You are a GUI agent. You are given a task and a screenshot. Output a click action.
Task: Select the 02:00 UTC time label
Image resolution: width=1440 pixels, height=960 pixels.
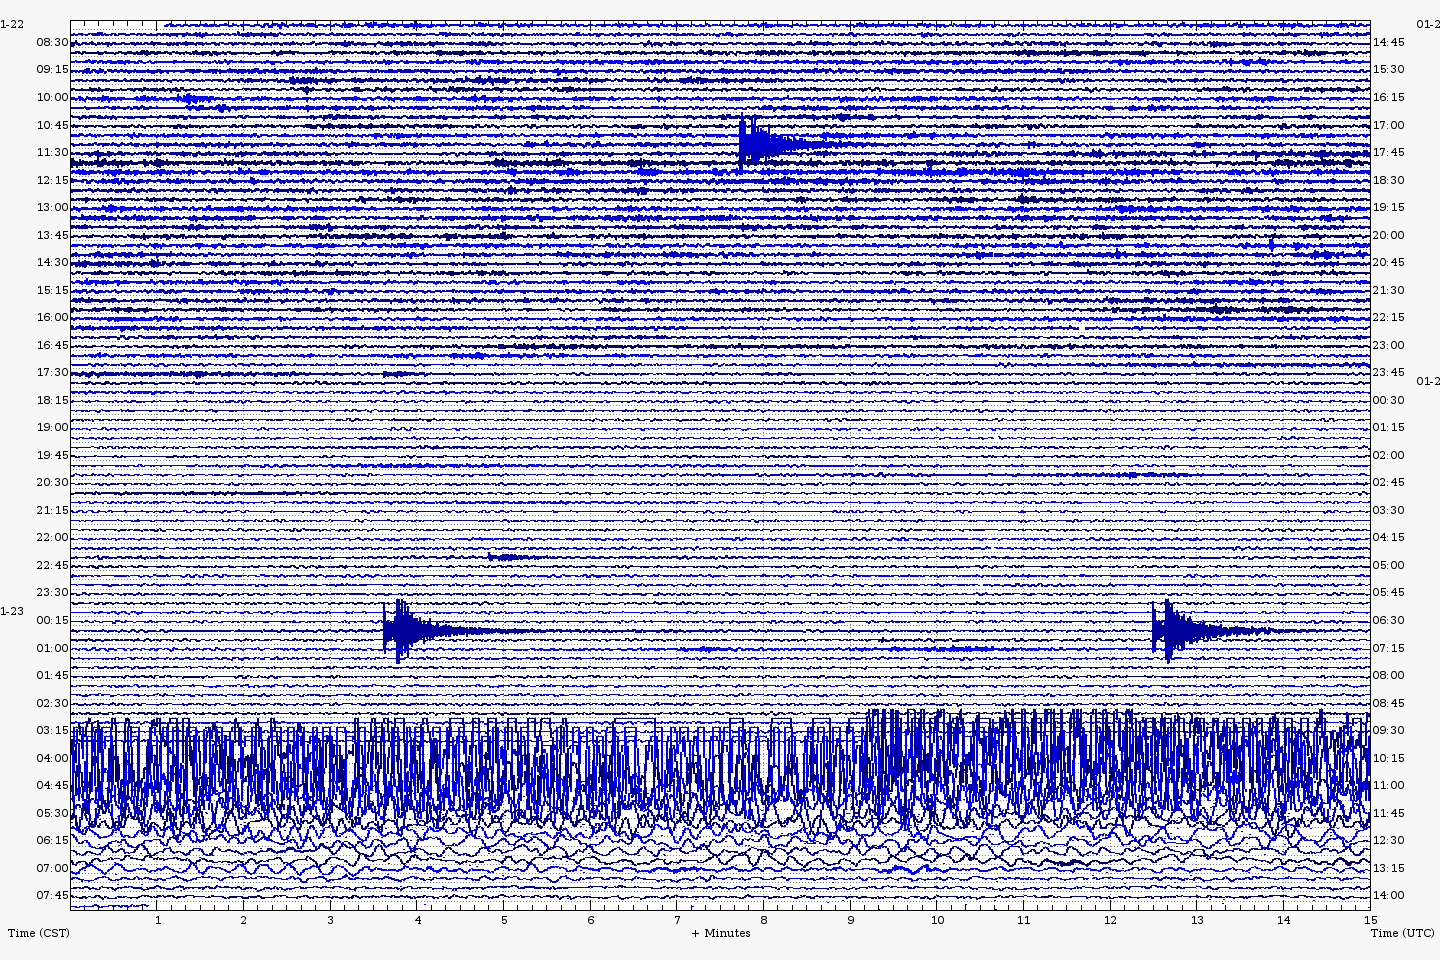click(x=1388, y=455)
